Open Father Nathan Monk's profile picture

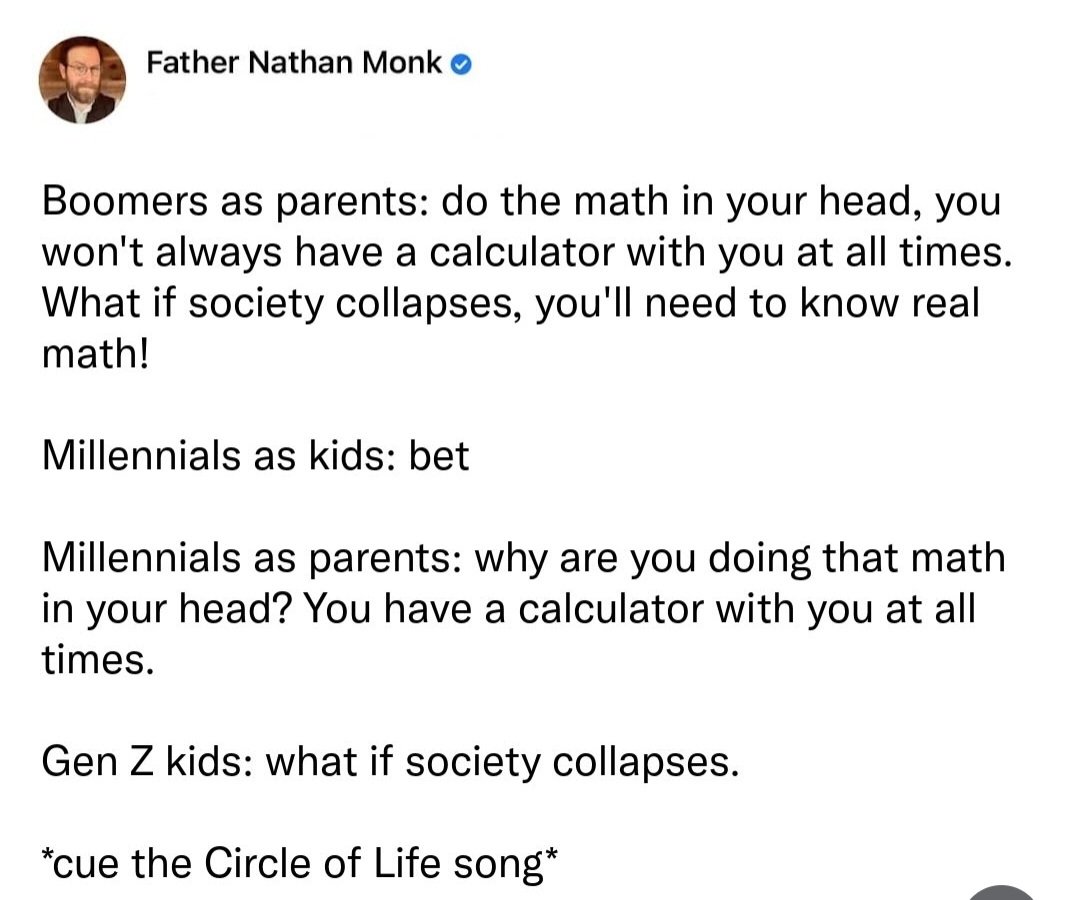tap(83, 82)
